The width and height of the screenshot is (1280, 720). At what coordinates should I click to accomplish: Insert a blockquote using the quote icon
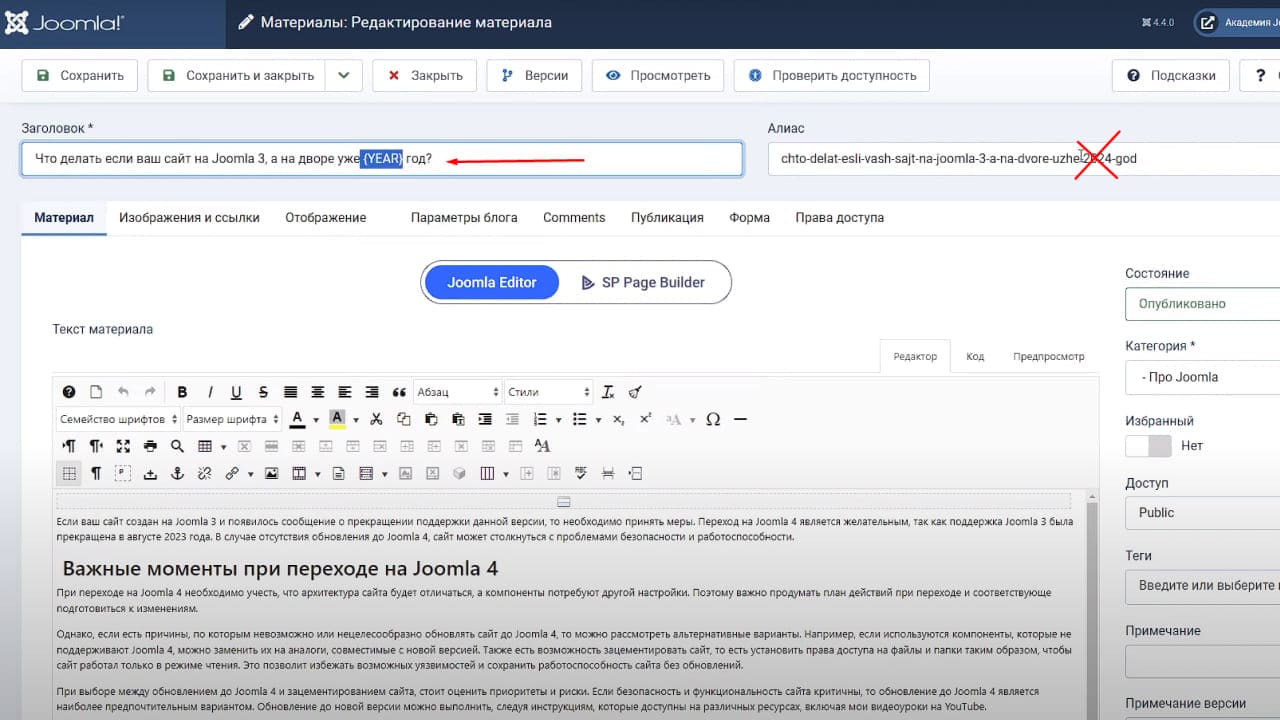click(399, 392)
